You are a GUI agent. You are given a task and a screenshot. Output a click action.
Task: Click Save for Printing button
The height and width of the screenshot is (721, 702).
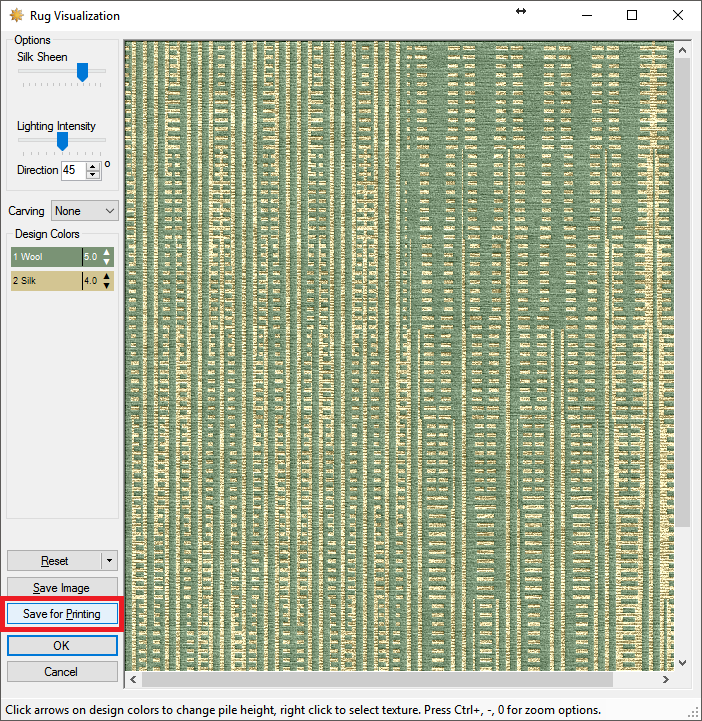[62, 614]
